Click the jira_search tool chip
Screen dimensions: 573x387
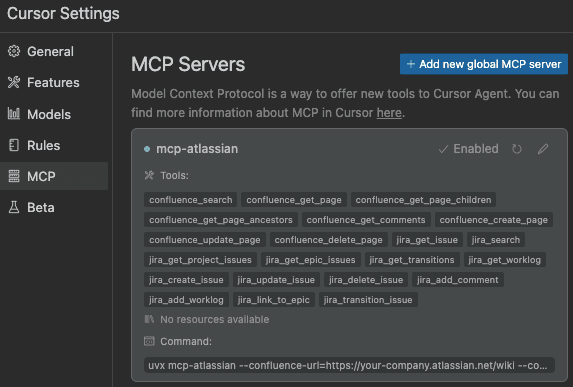coord(496,240)
